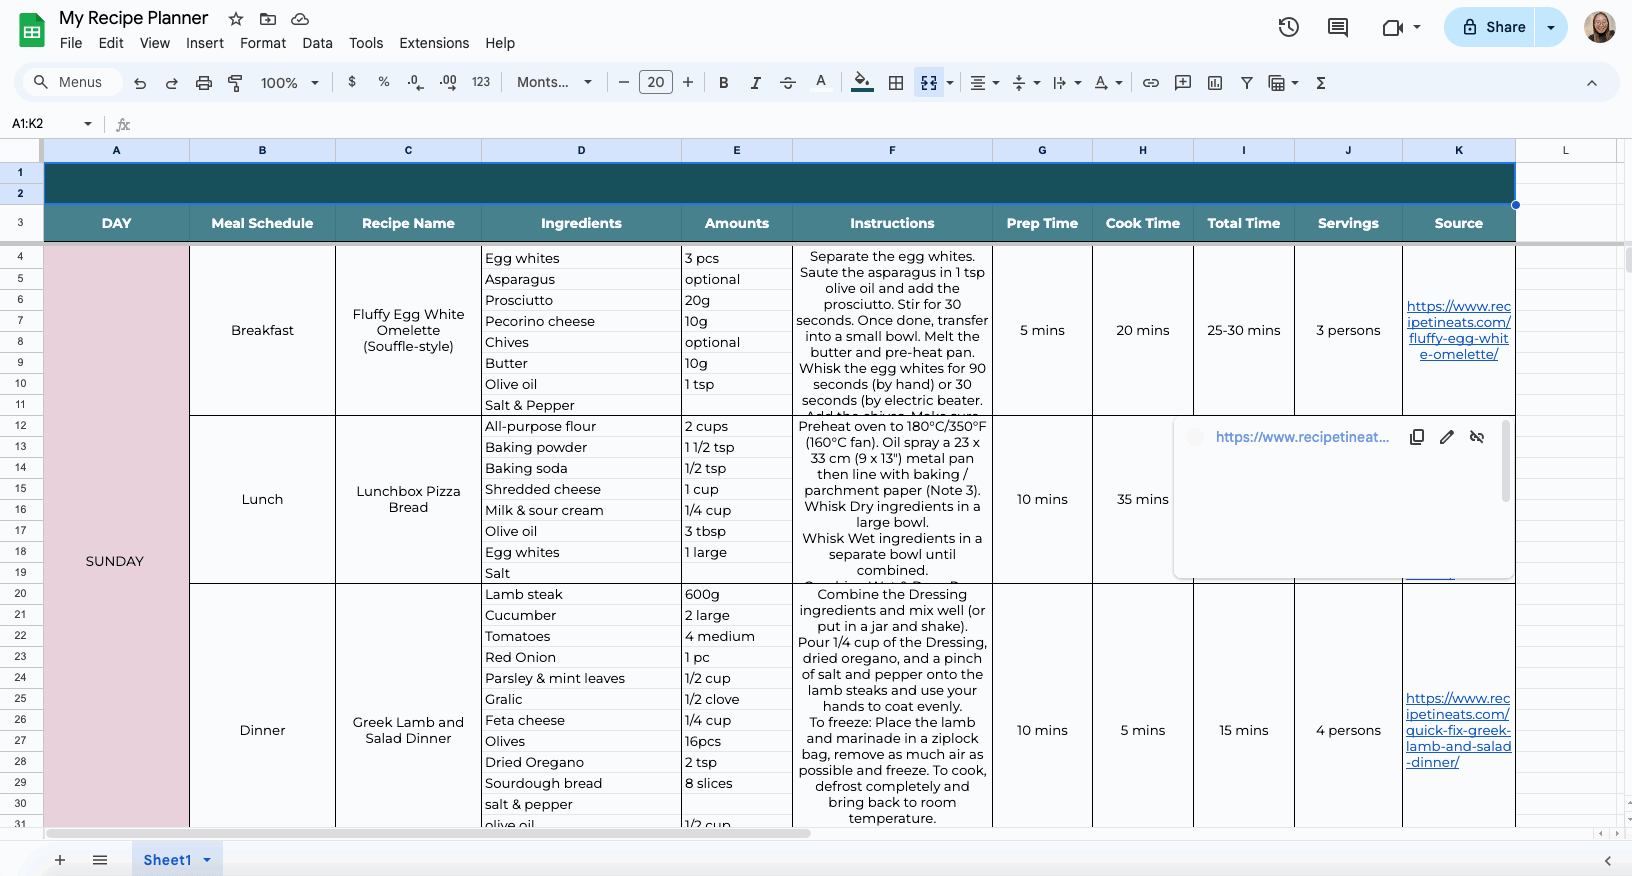1632x876 pixels.
Task: Open the Borders tool
Action: click(x=896, y=83)
